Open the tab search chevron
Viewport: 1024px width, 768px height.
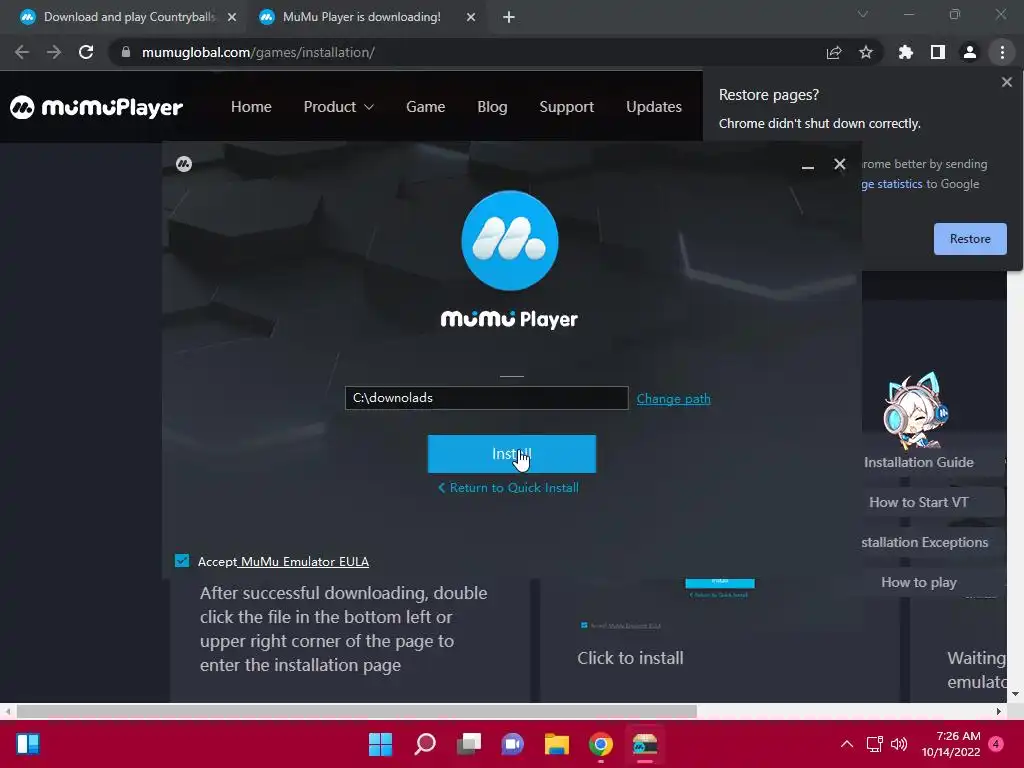[x=863, y=14]
